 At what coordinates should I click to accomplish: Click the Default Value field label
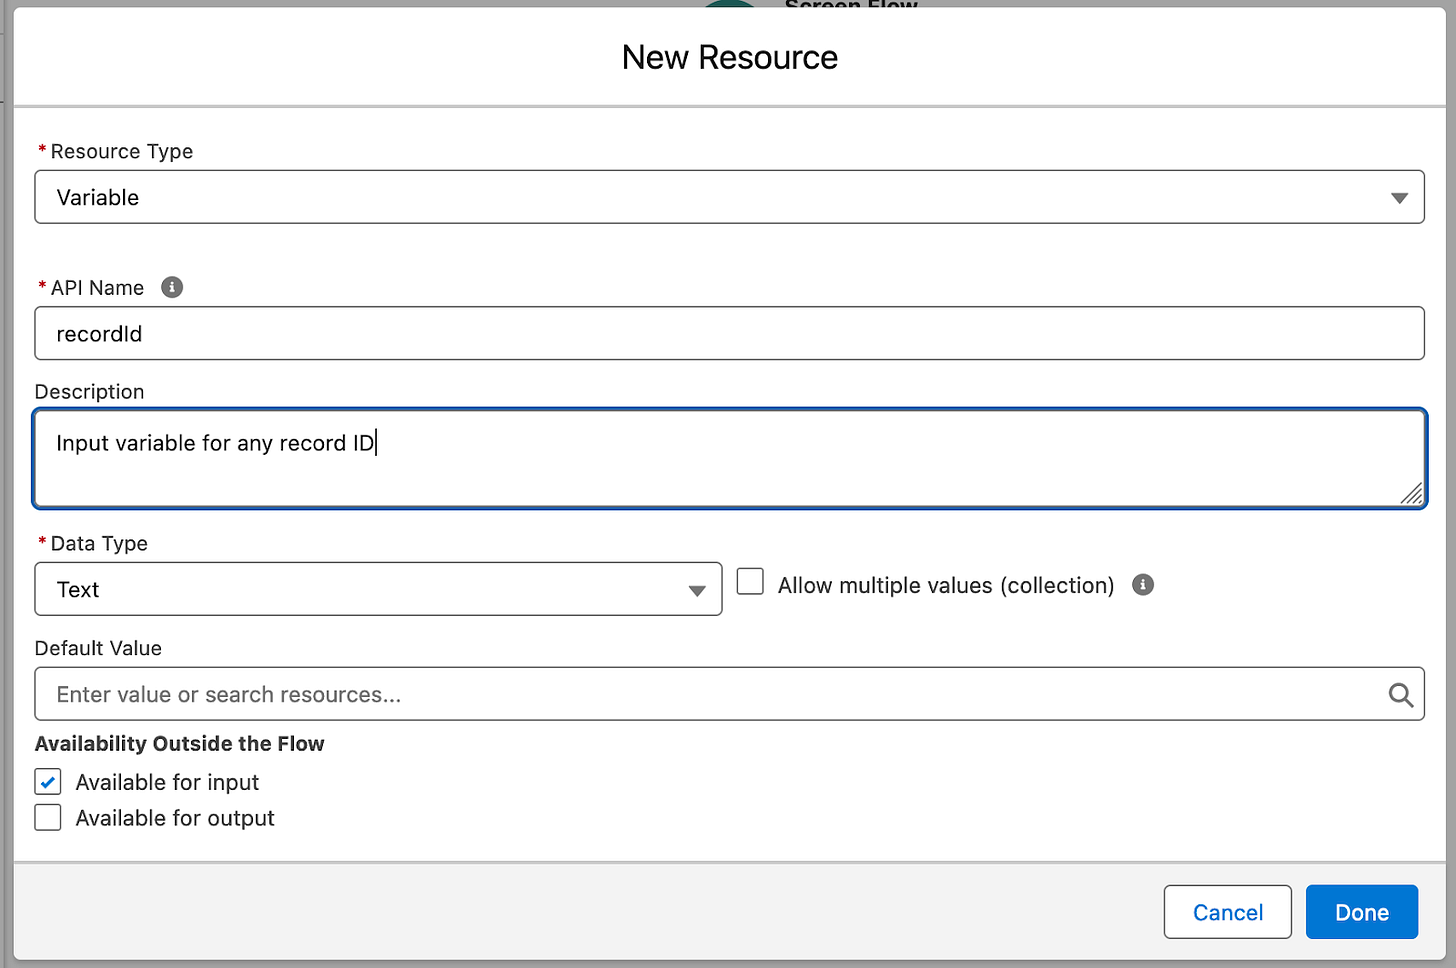[x=98, y=648]
